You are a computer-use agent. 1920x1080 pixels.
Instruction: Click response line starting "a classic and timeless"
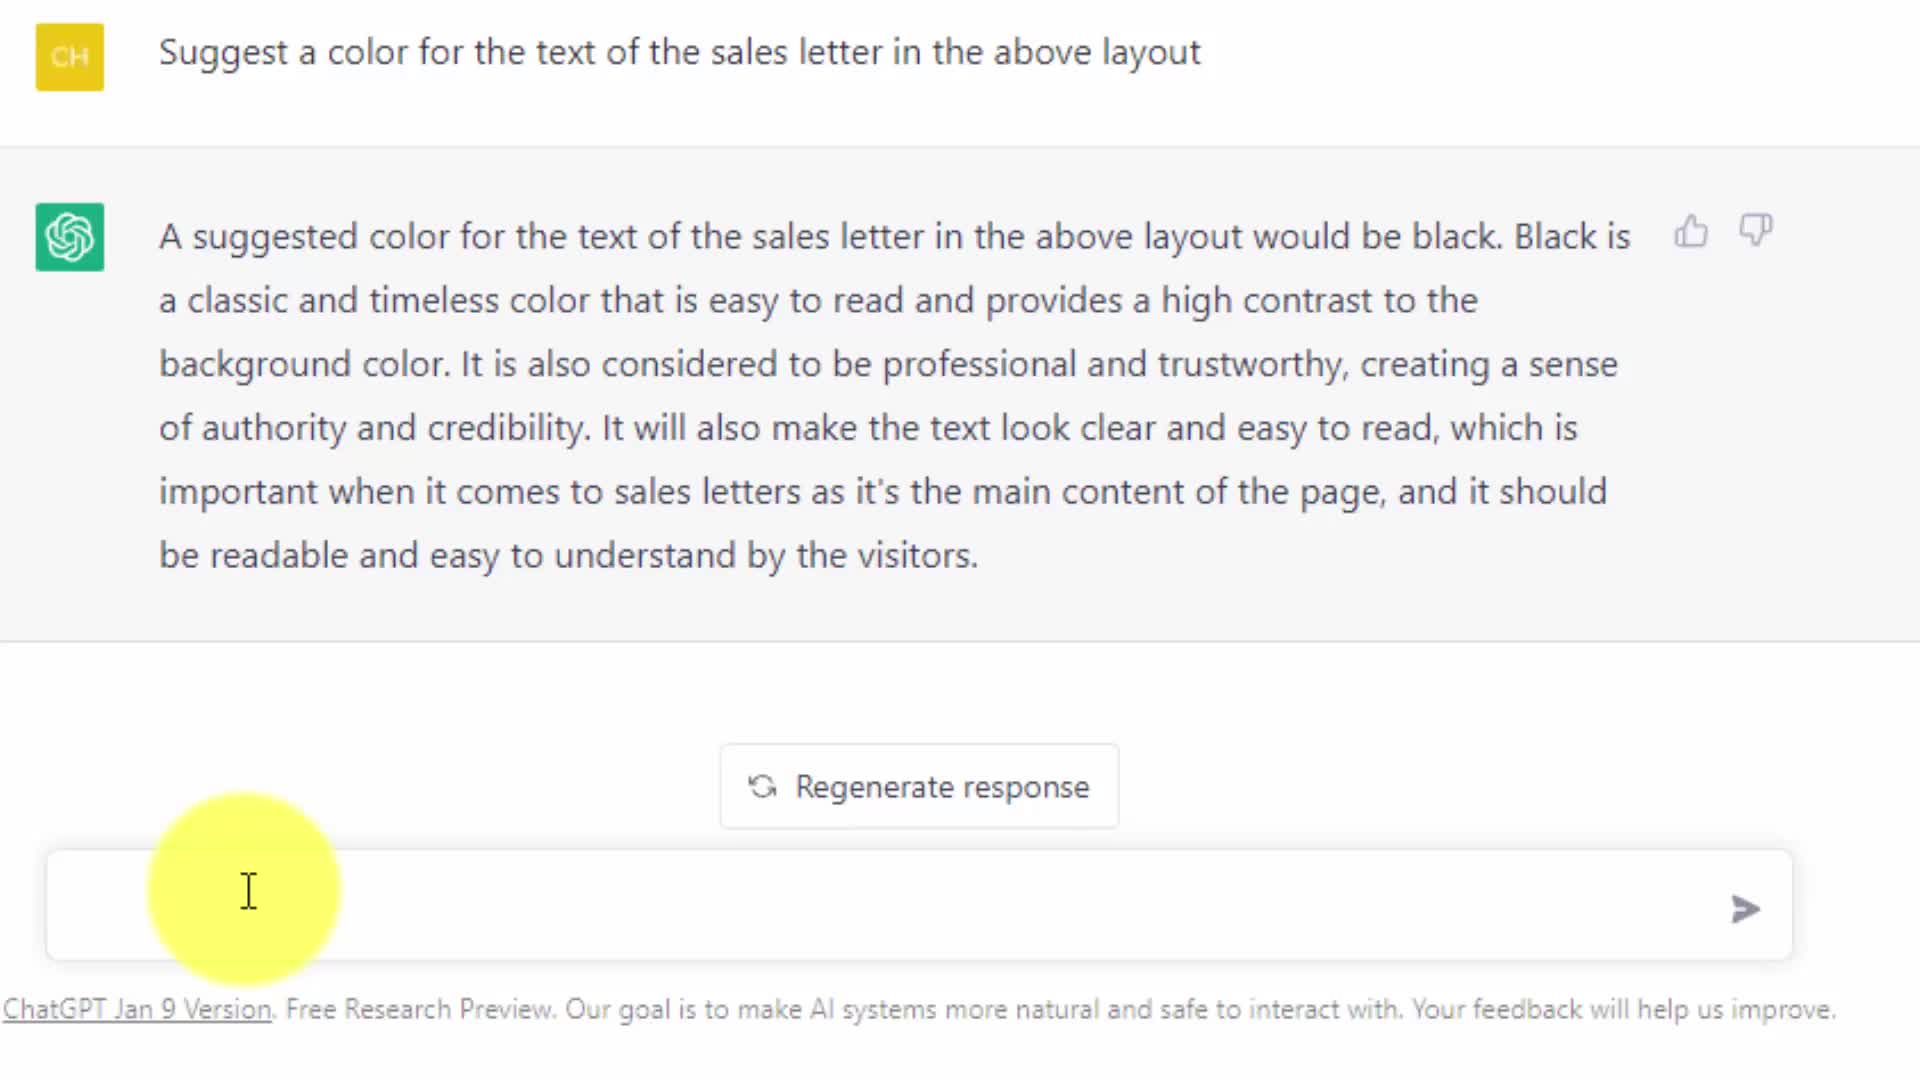(x=817, y=301)
